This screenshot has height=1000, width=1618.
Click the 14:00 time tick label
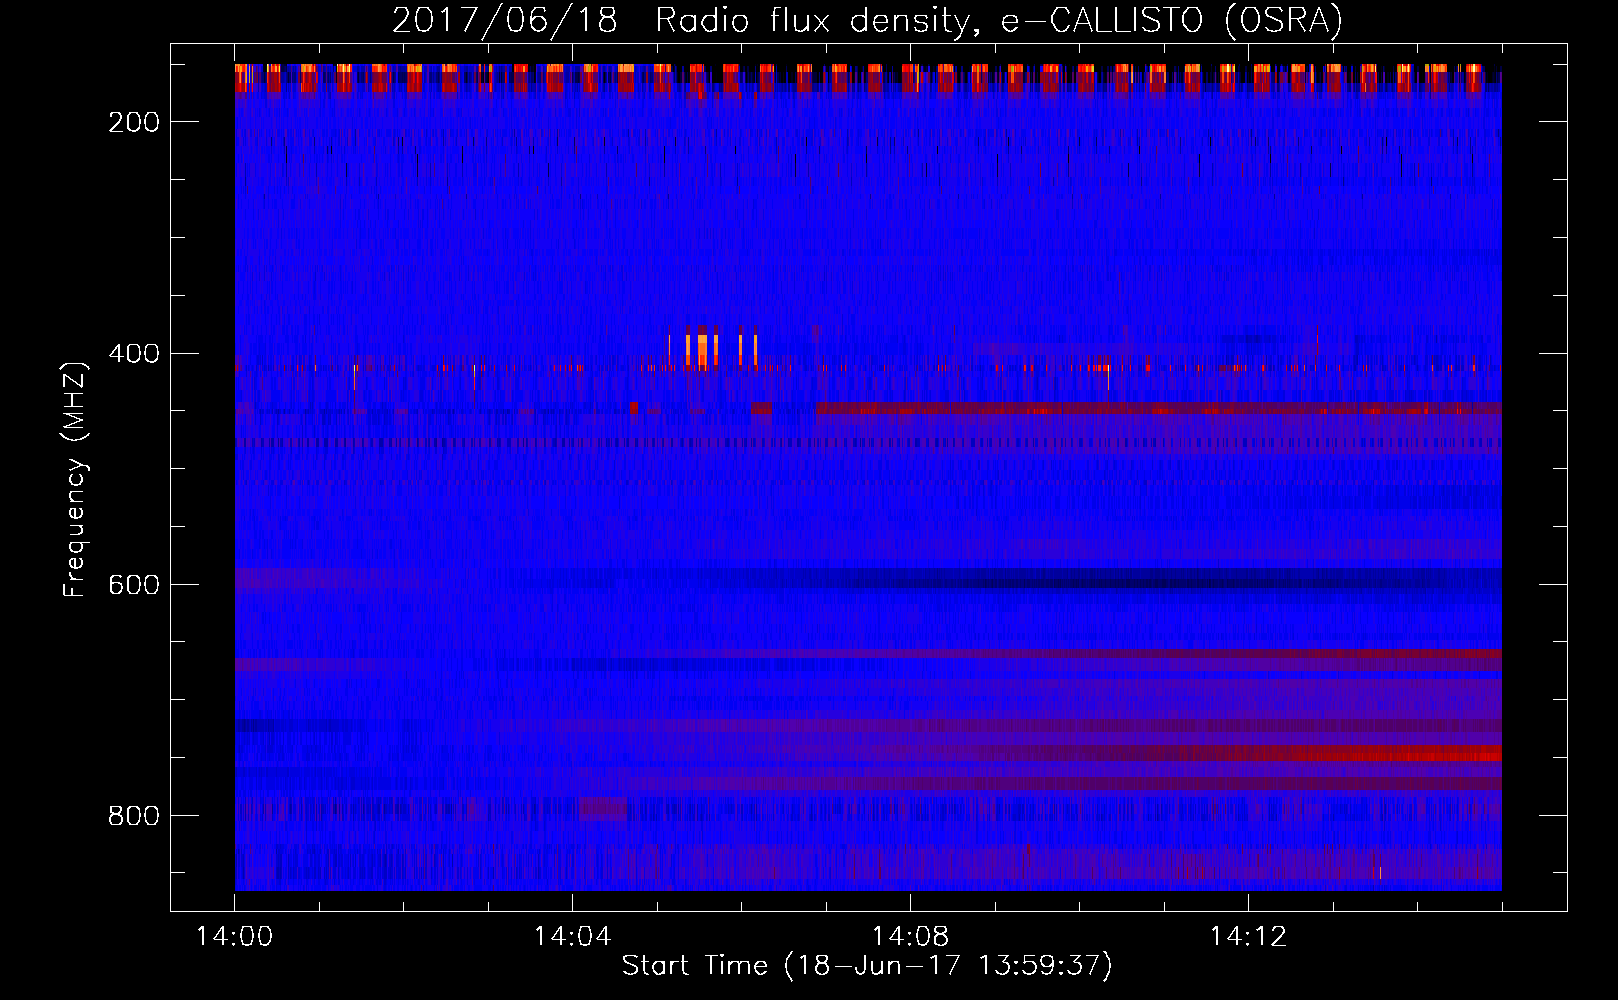point(235,937)
